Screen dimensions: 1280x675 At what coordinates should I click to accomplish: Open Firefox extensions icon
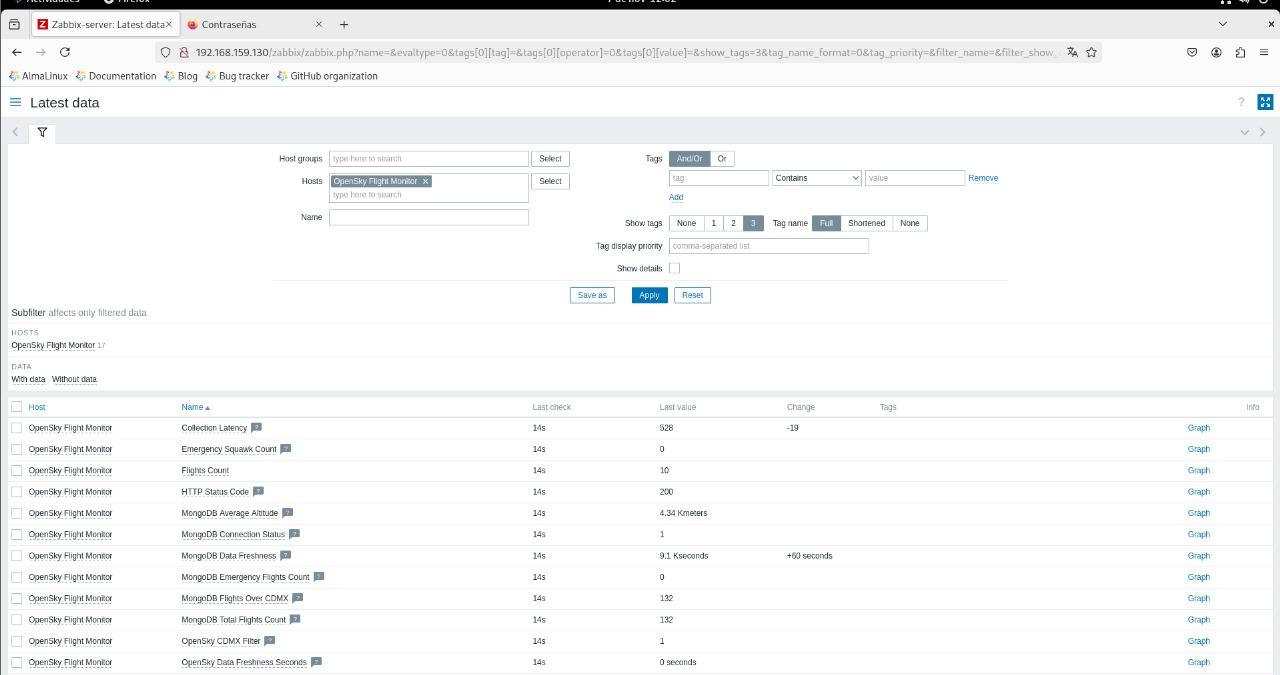pos(1241,52)
